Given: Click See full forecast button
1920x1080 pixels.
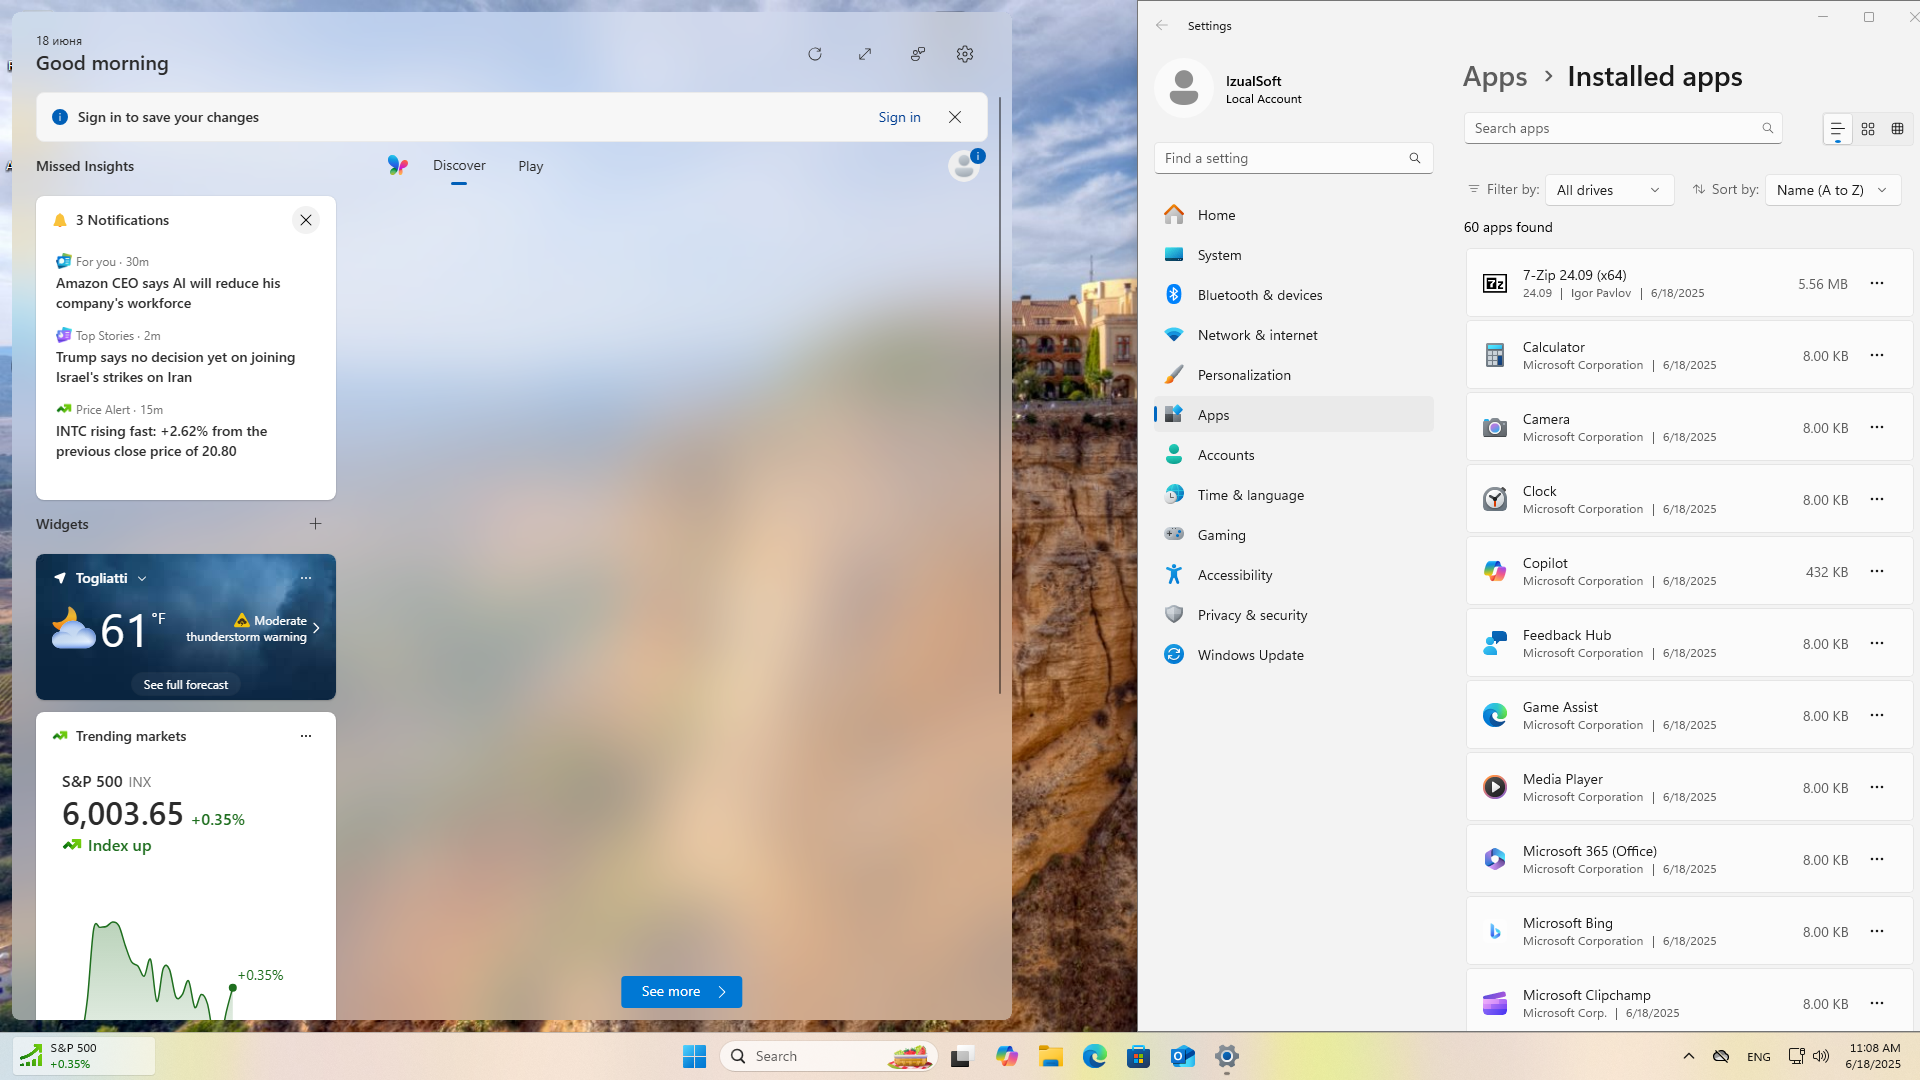Looking at the screenshot, I should 186,685.
